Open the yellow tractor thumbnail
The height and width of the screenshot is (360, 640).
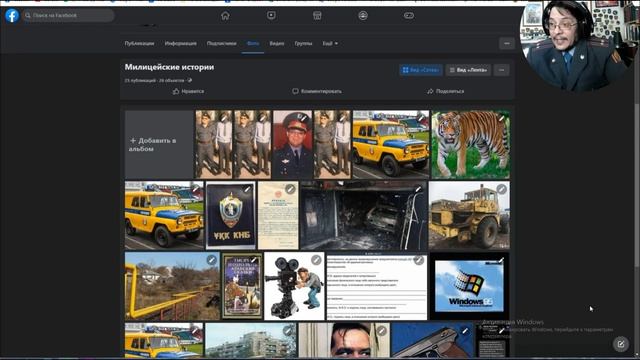click(x=469, y=215)
